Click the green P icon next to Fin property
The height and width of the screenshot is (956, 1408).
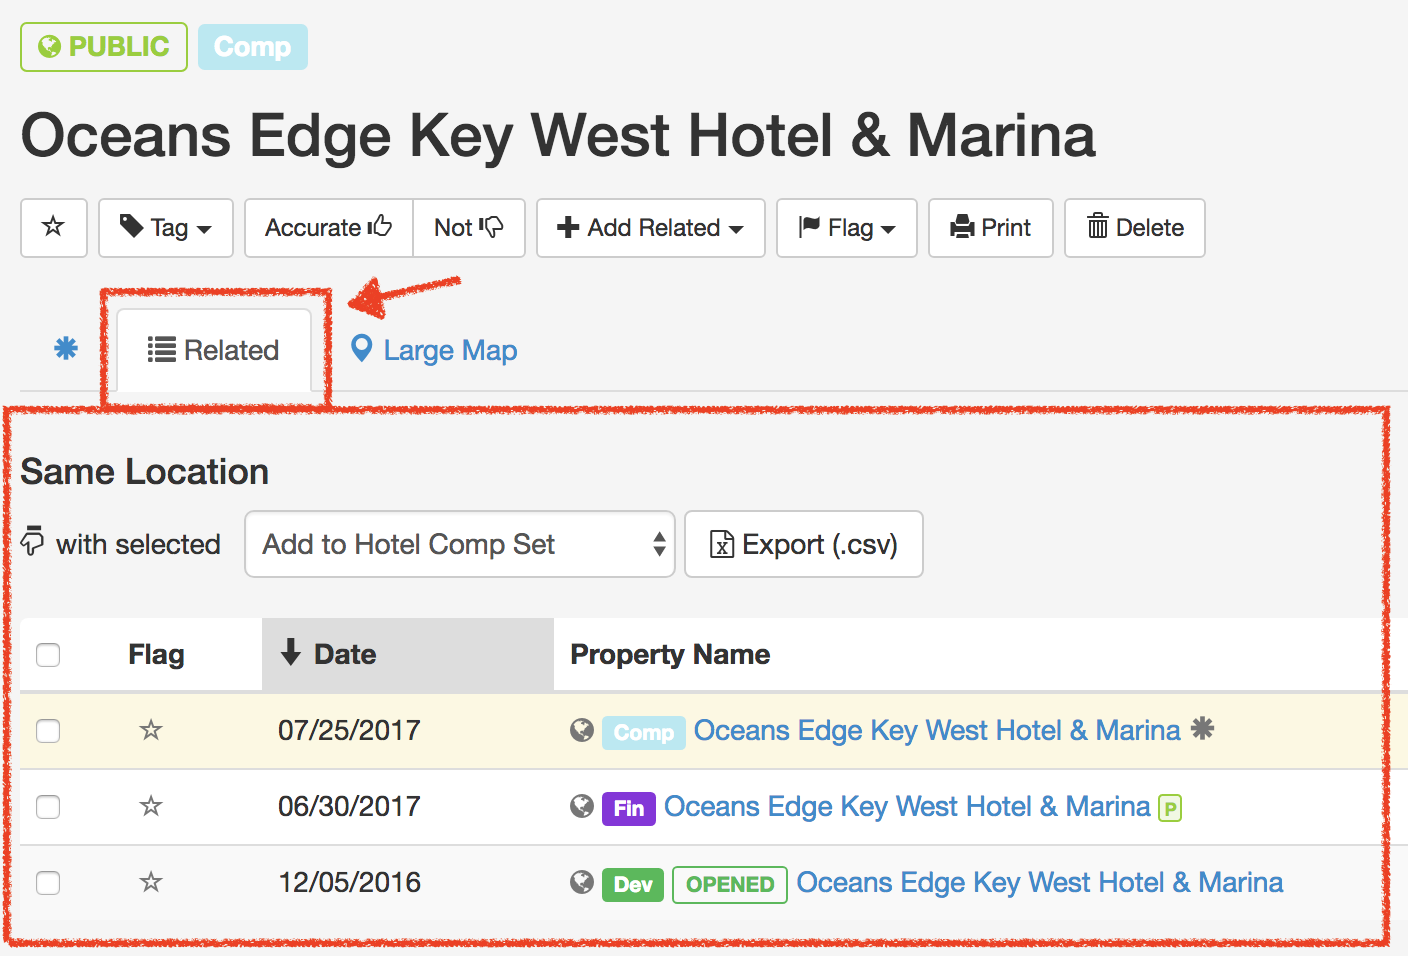[x=1170, y=807]
